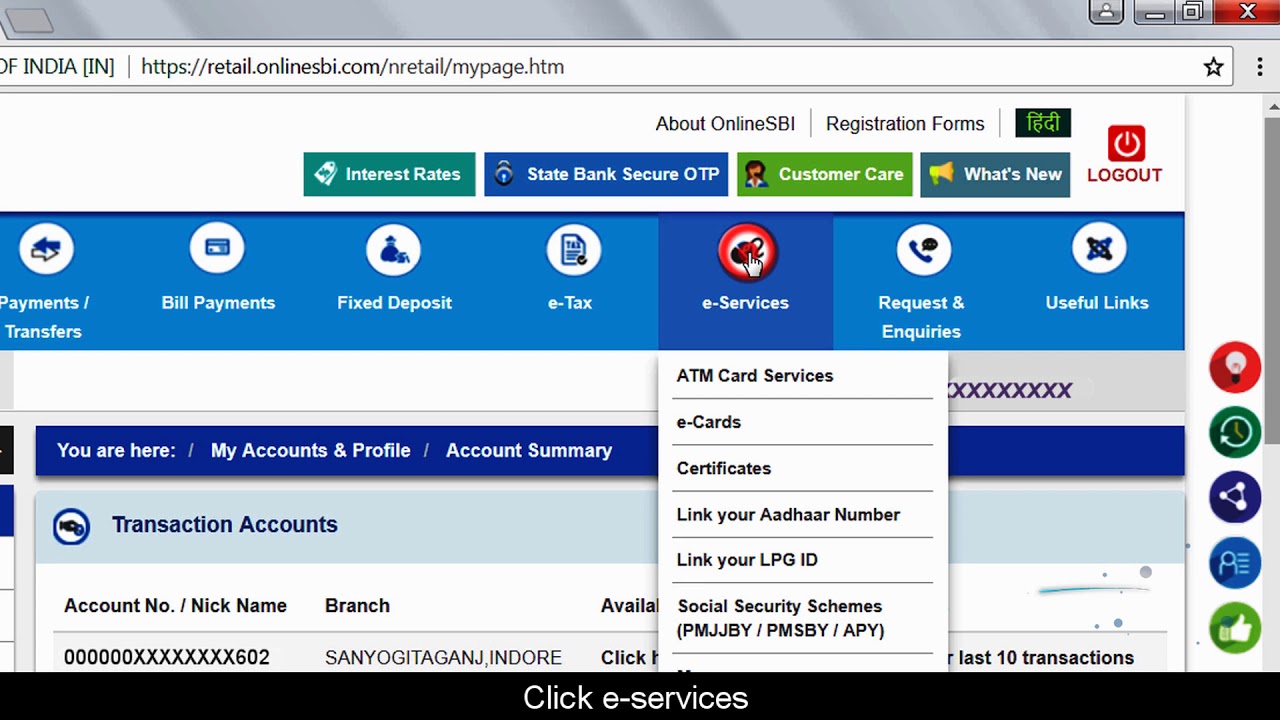Go to My Accounts & Profile breadcrumb
The height and width of the screenshot is (720, 1280).
point(310,450)
